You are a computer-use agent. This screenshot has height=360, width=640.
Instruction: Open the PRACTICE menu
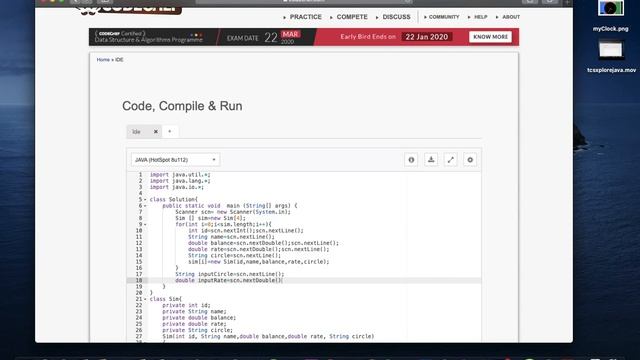[x=305, y=17]
